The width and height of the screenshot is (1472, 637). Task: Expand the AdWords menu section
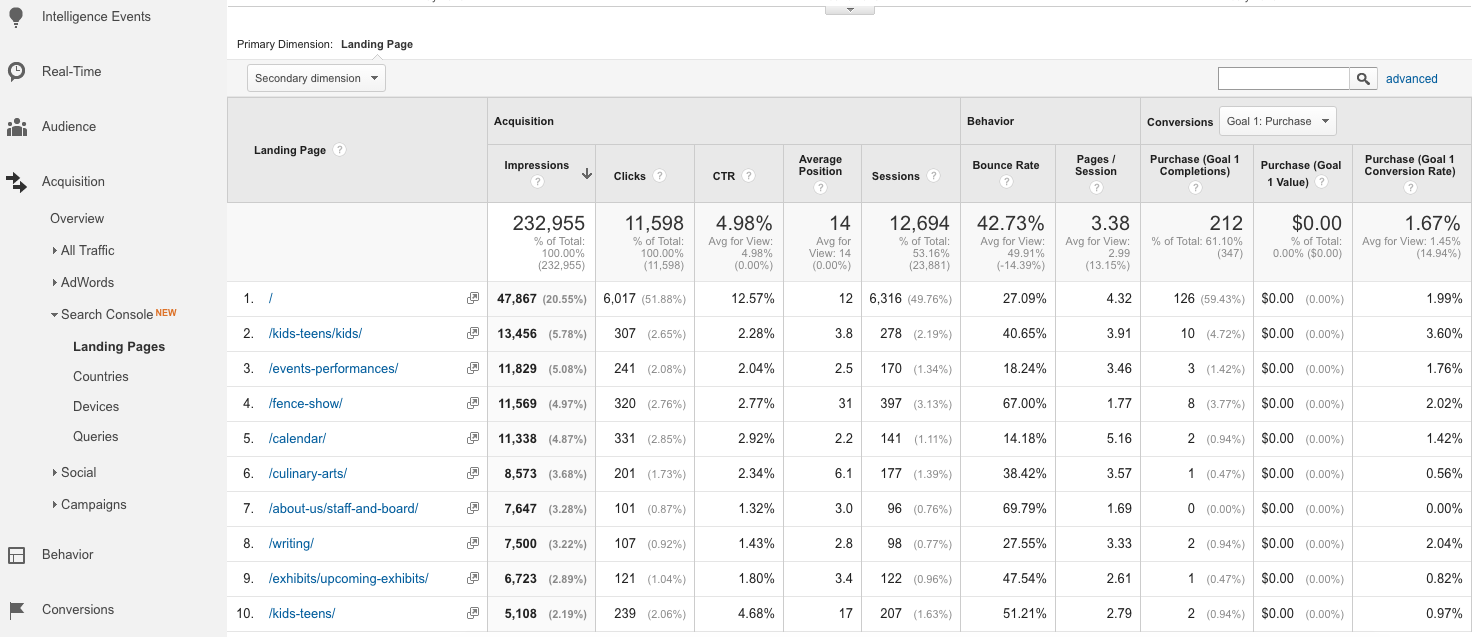tap(87, 283)
